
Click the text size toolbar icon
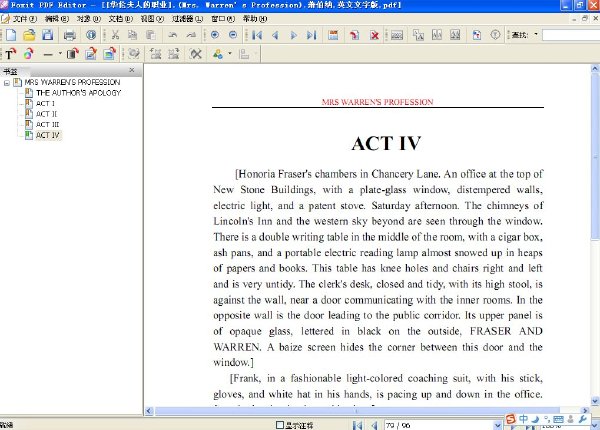(x=418, y=35)
